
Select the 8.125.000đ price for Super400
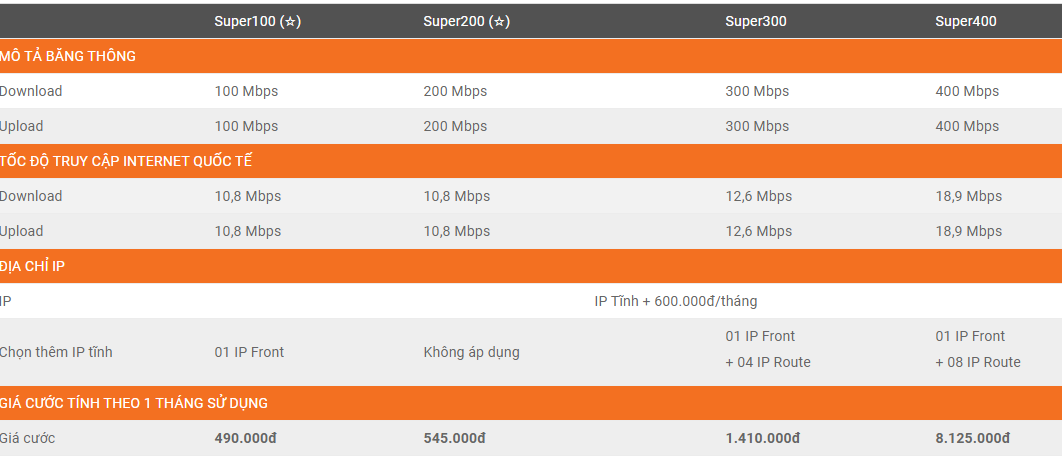click(x=972, y=438)
